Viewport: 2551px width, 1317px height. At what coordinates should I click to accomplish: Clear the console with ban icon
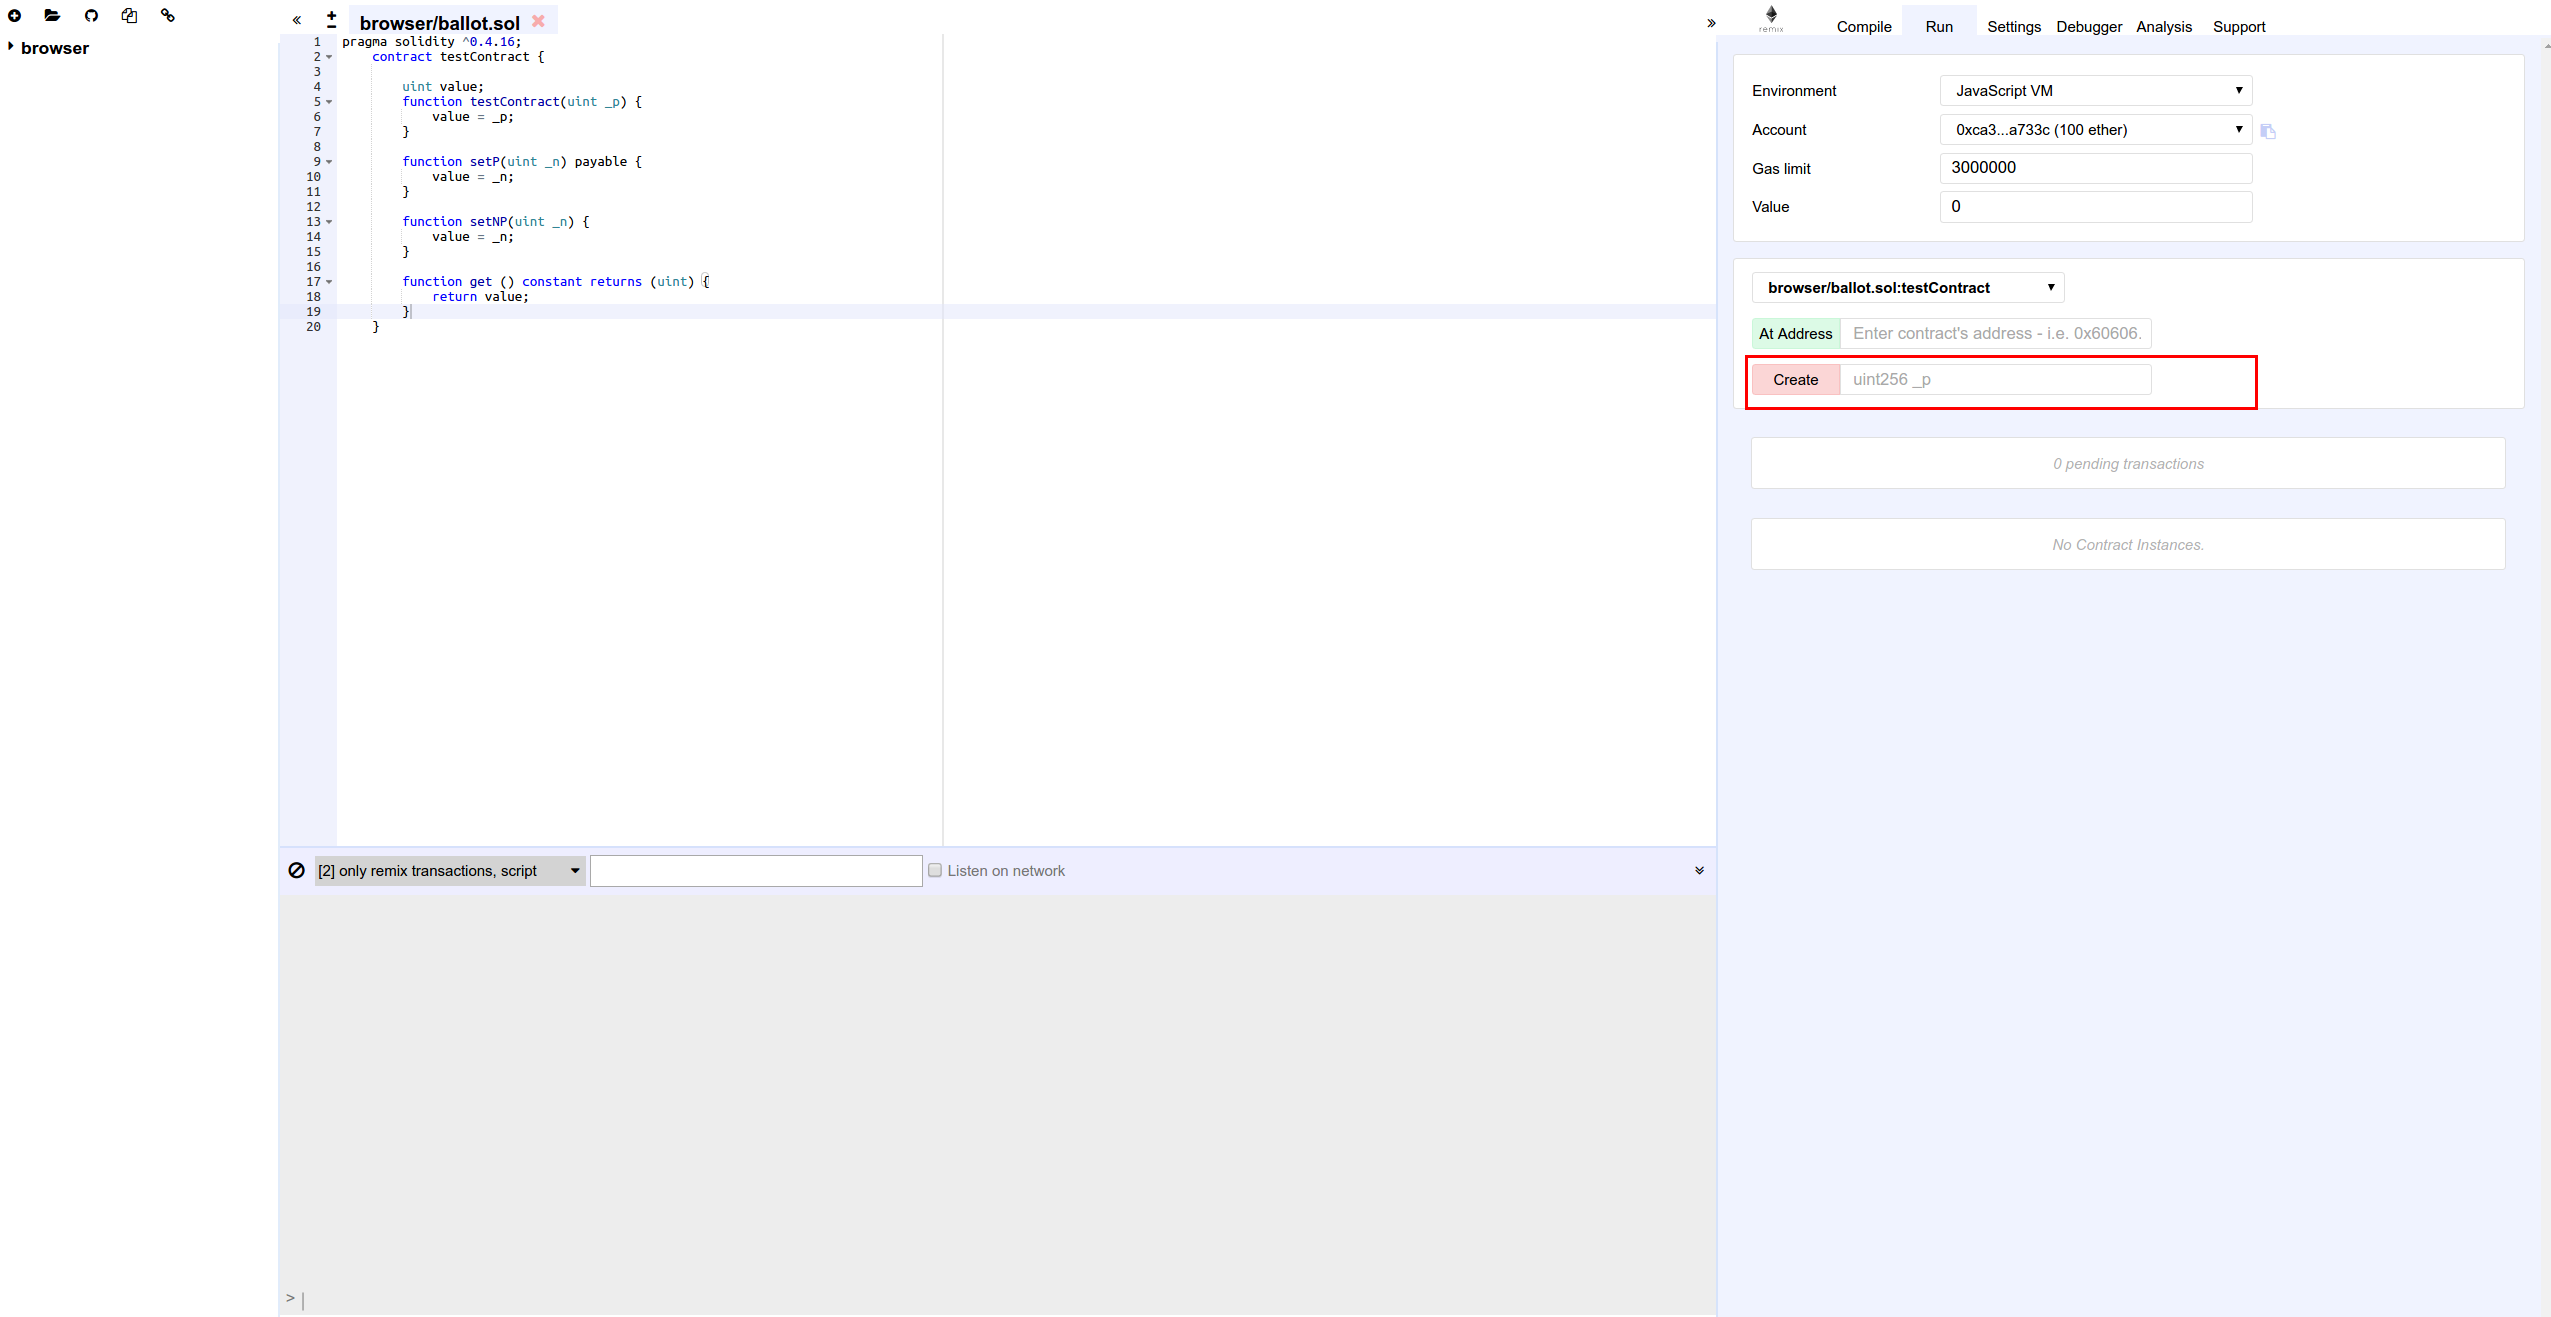(x=296, y=870)
